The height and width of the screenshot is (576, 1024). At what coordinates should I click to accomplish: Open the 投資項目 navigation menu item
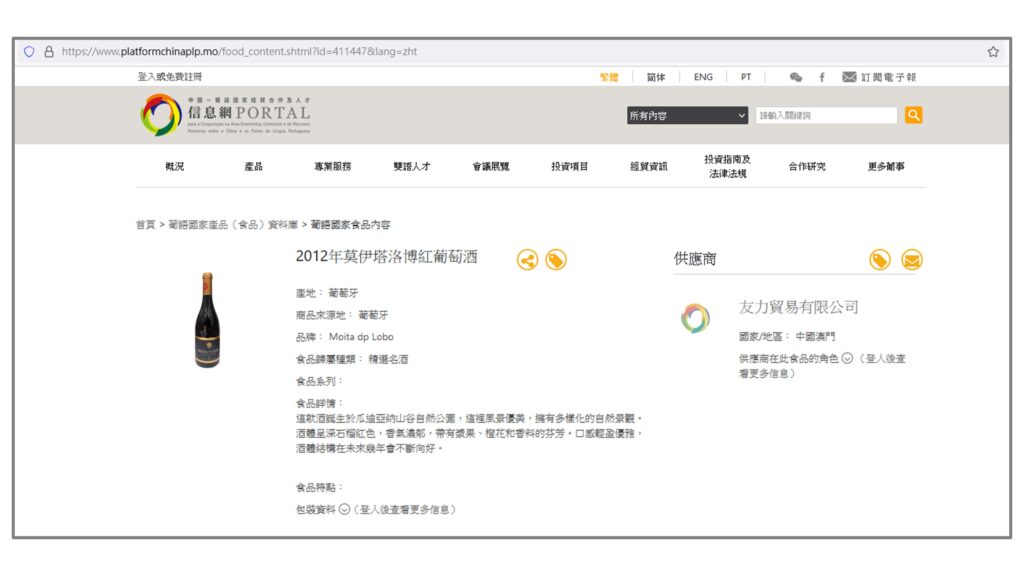click(x=570, y=167)
